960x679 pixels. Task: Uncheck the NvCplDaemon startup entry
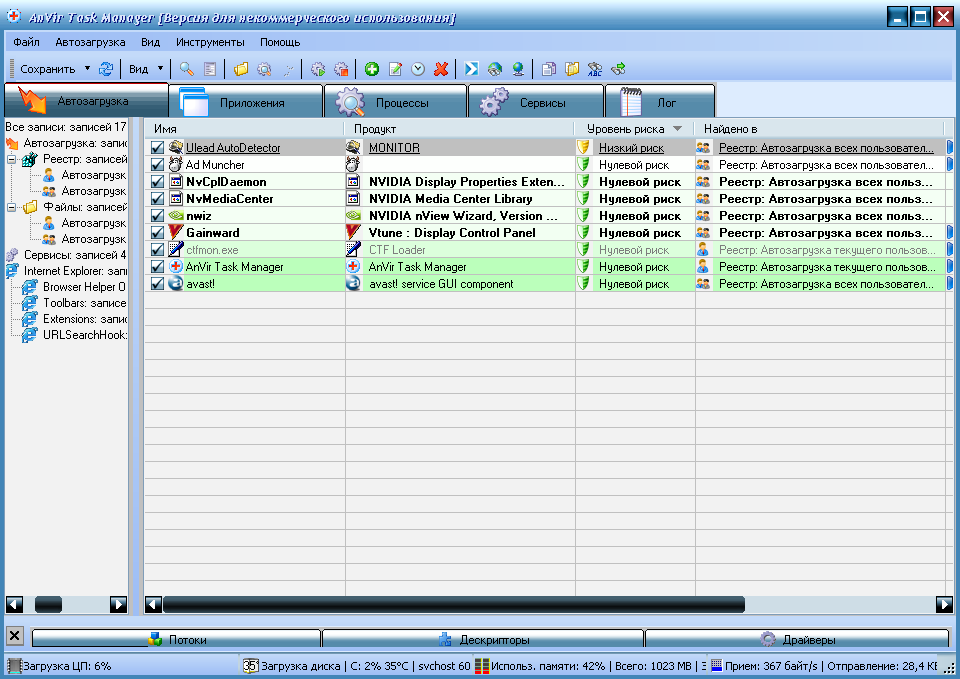pyautogui.click(x=157, y=182)
